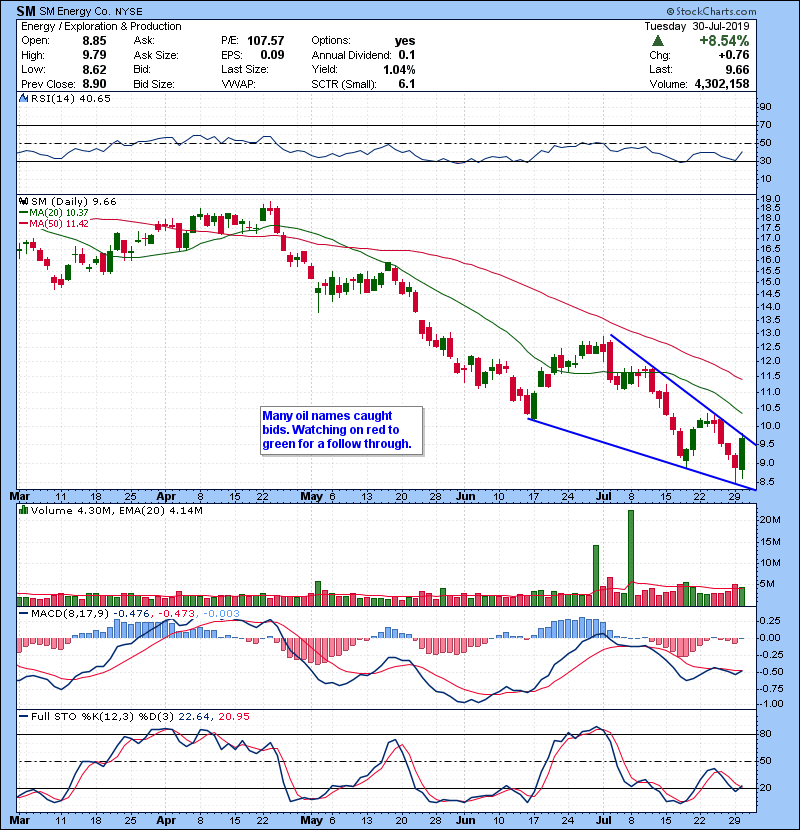Click the MACD histogram value -0.003

221,614
